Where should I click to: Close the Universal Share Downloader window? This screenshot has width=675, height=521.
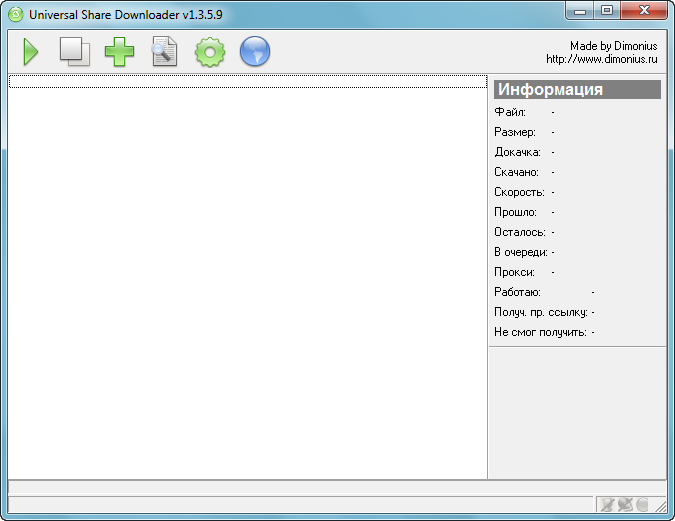(644, 11)
